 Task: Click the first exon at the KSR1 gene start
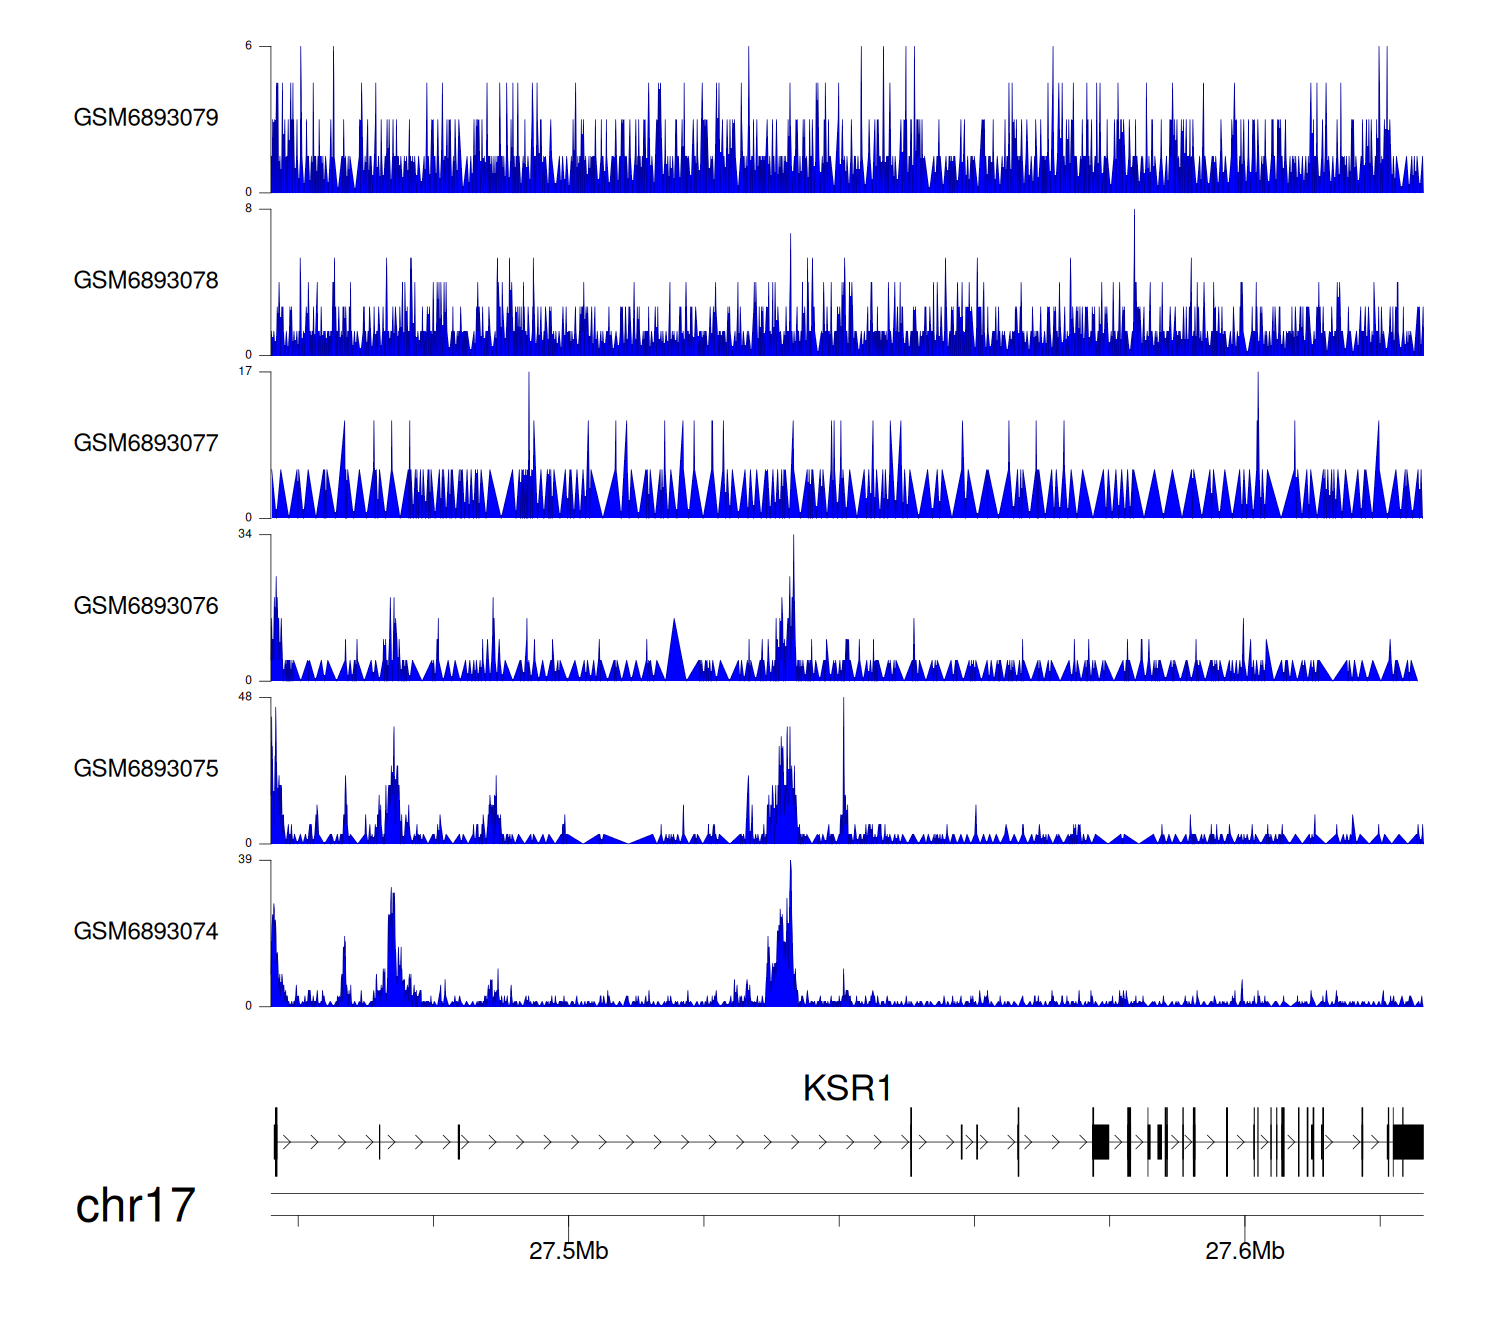coord(276,1142)
